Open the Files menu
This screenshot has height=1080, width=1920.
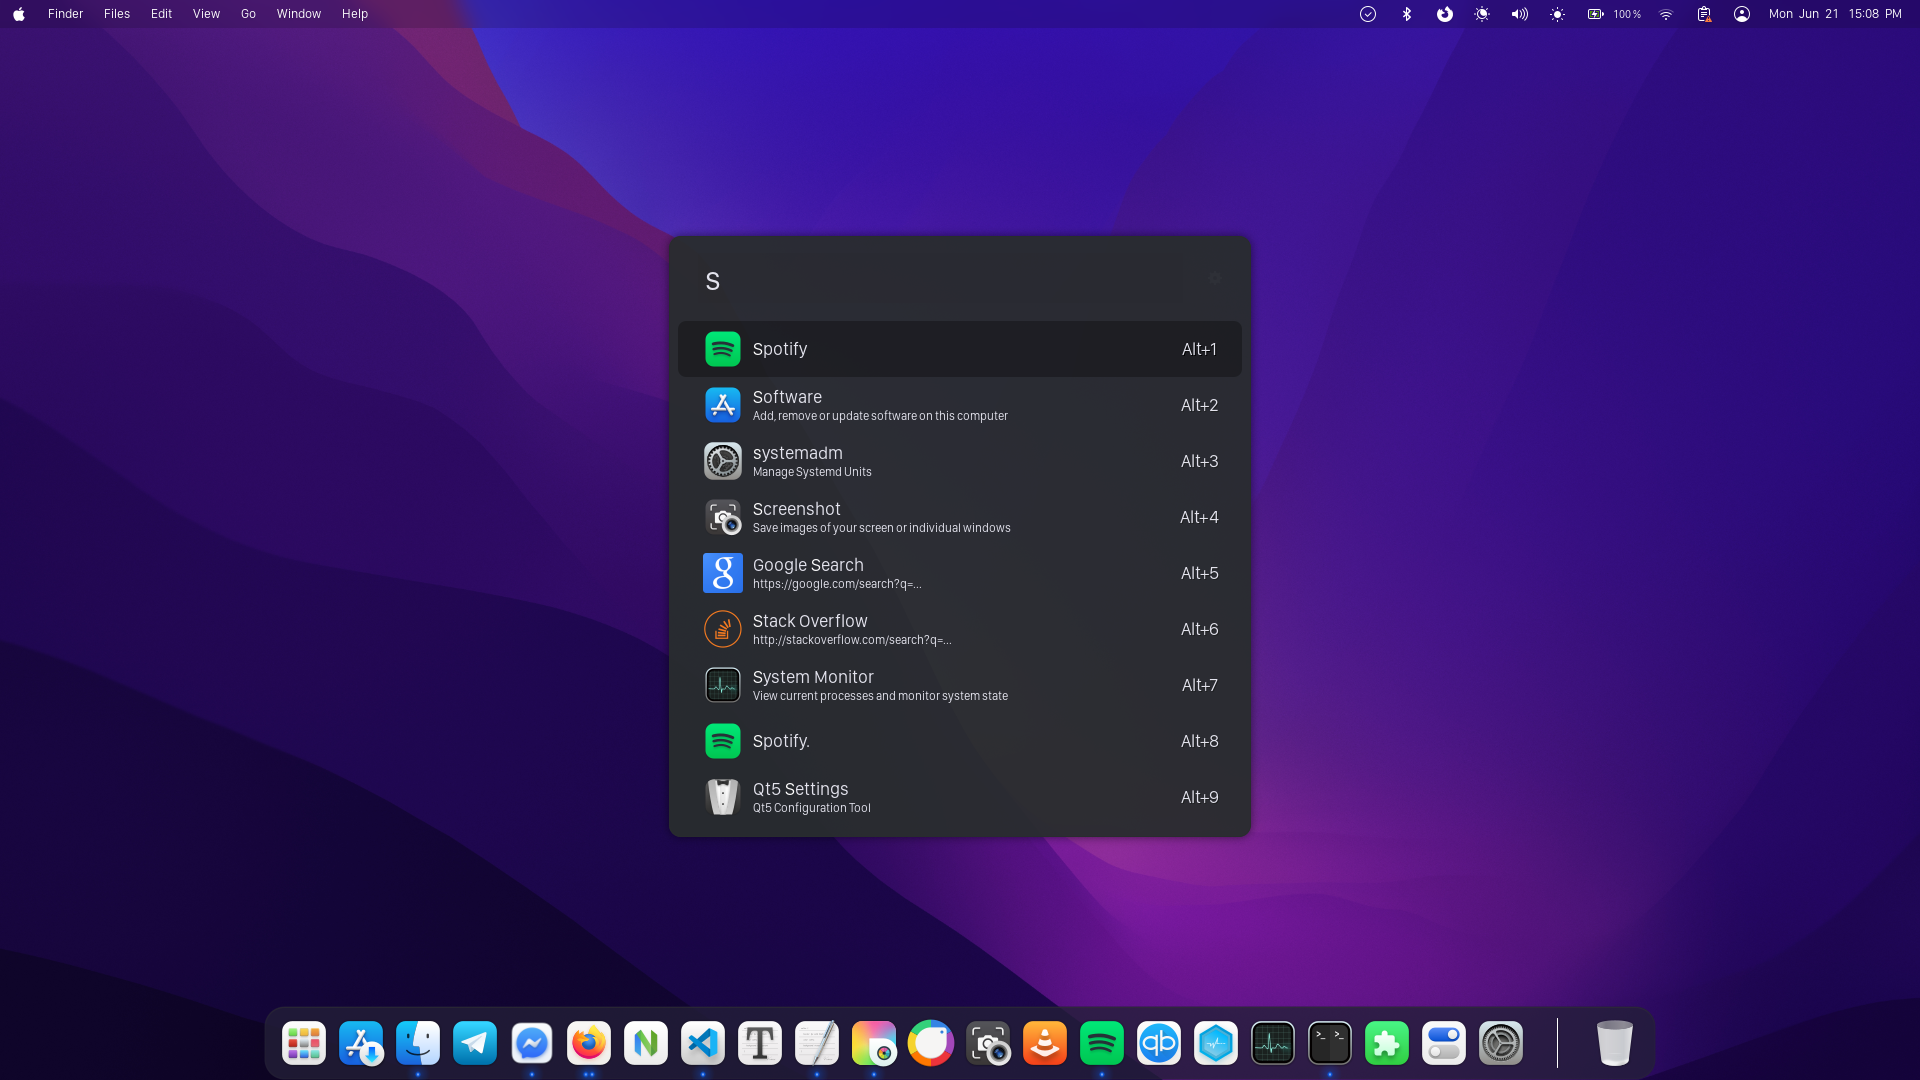[117, 14]
